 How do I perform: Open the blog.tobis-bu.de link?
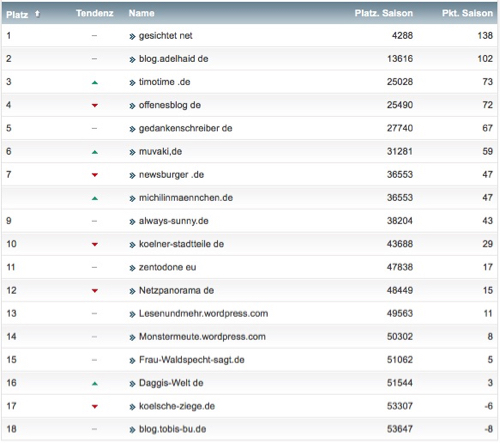point(172,429)
